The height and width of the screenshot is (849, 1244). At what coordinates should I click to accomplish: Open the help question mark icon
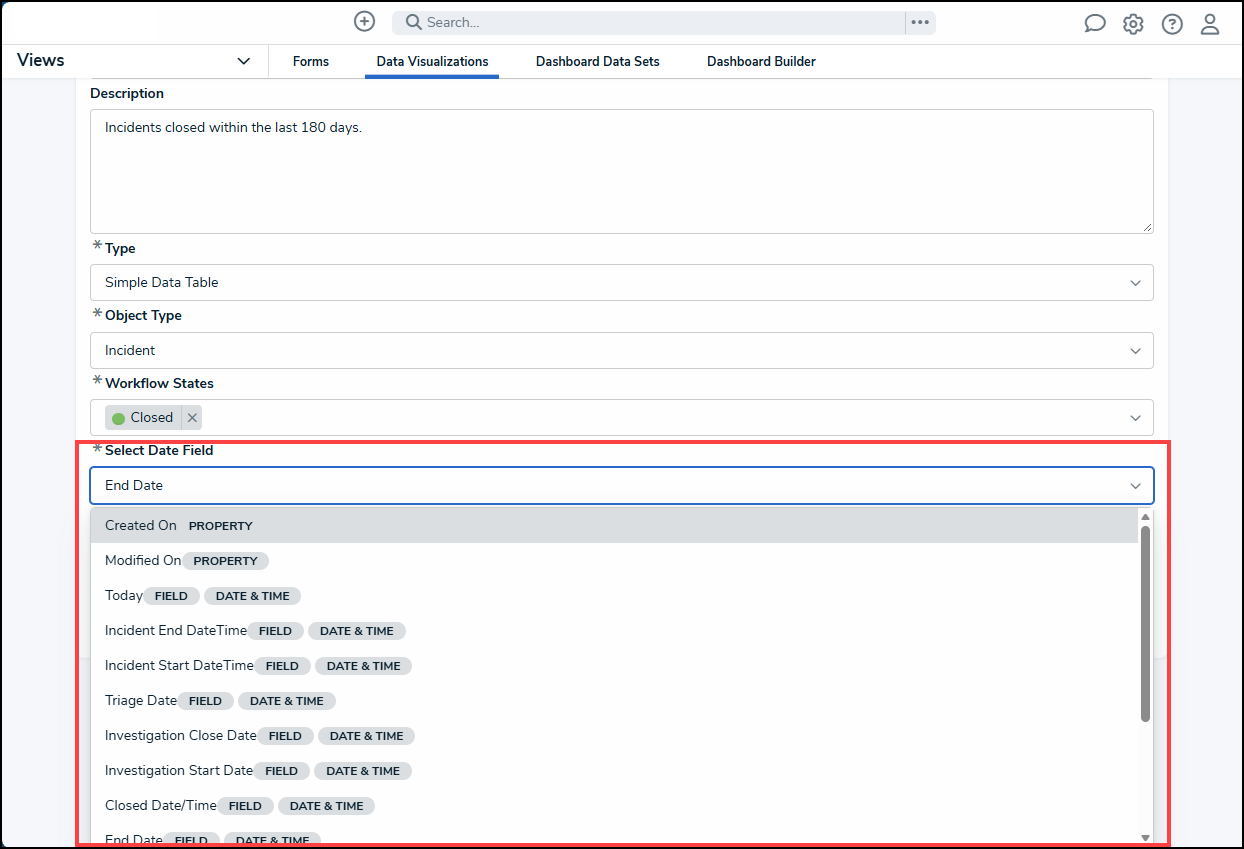point(1172,24)
